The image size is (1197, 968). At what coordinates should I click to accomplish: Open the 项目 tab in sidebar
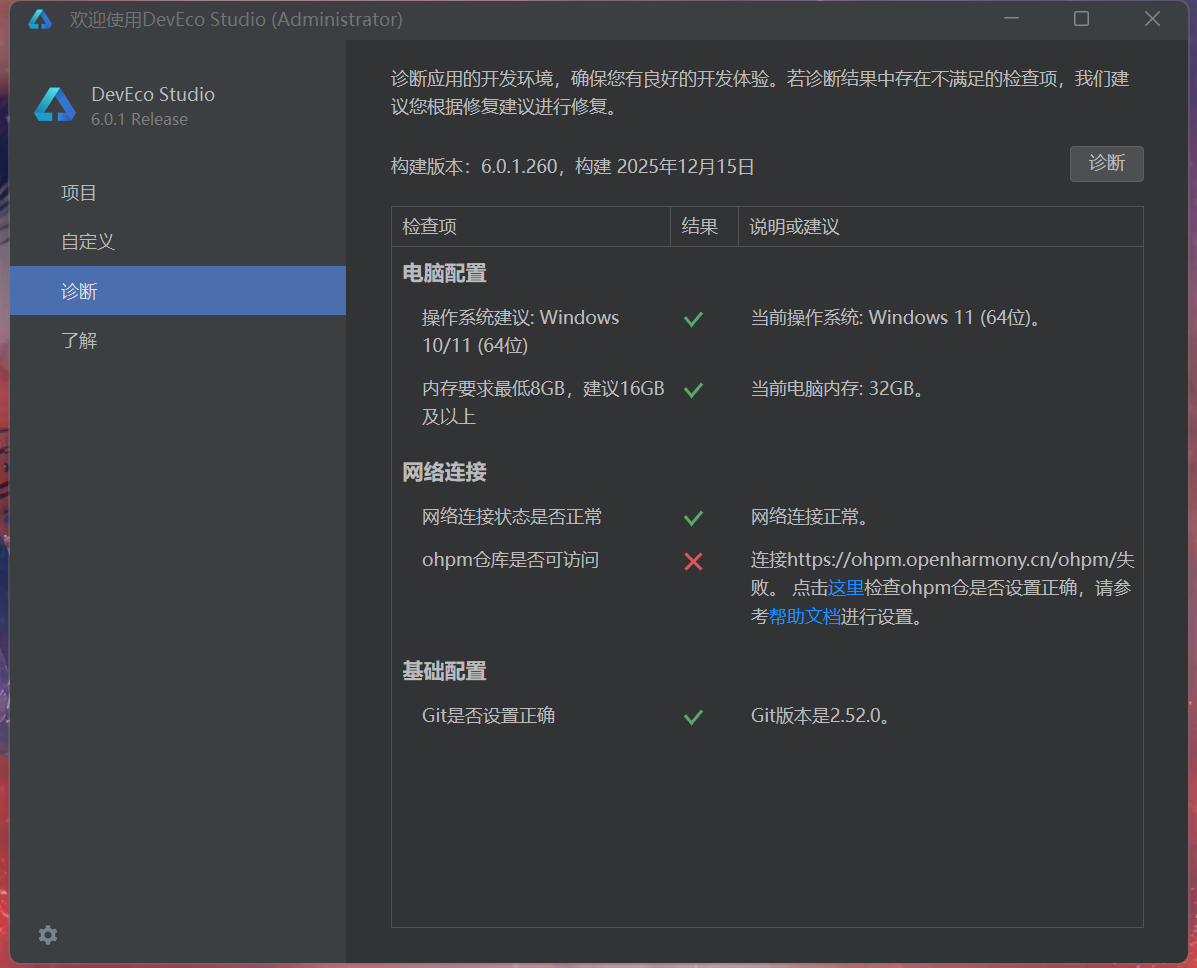click(178, 193)
